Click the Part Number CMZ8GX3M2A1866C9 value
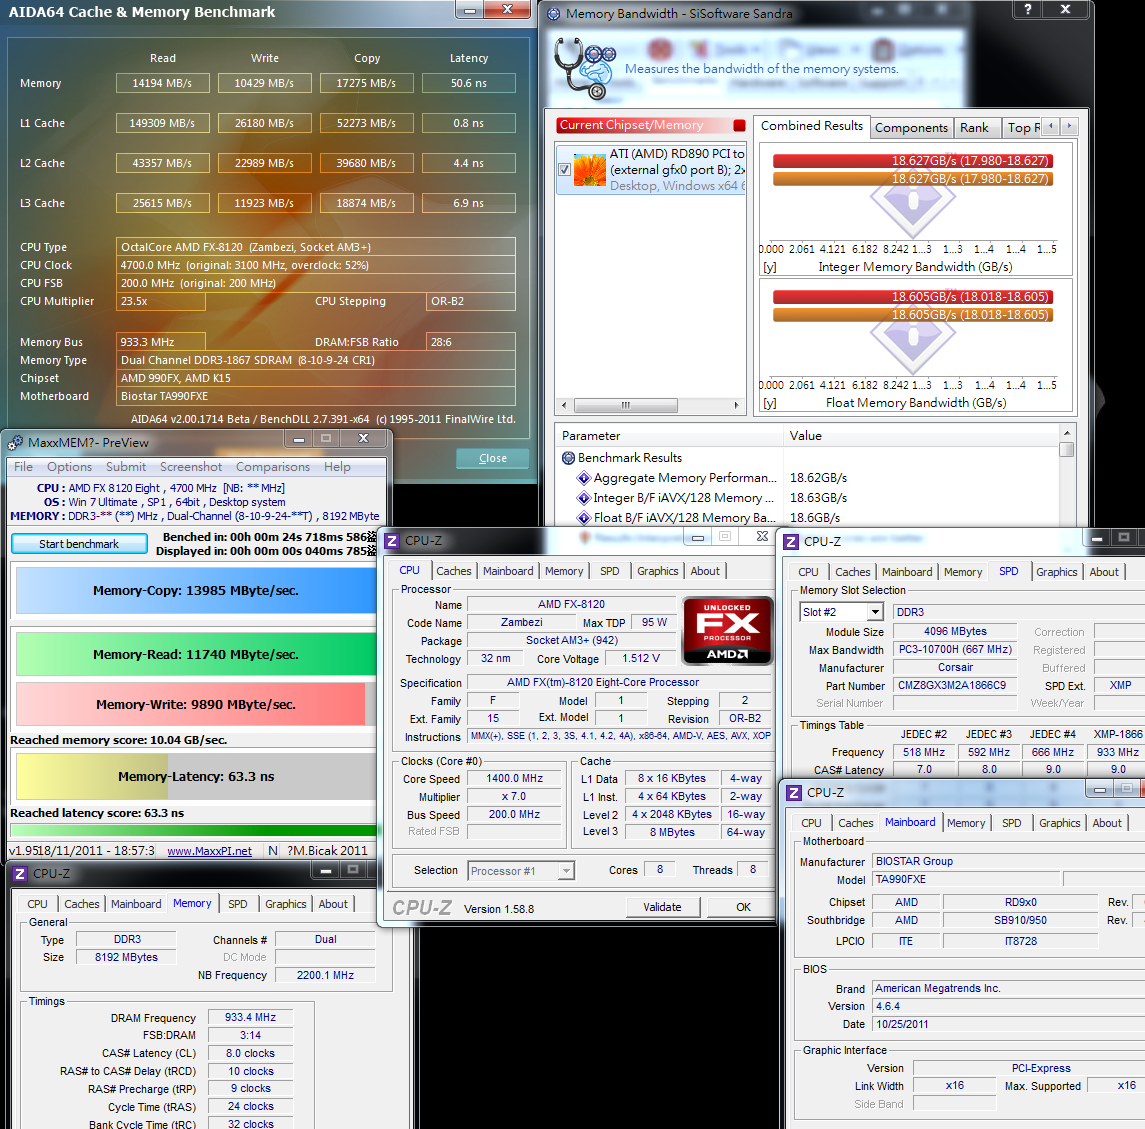Viewport: 1145px width, 1129px height. [954, 686]
